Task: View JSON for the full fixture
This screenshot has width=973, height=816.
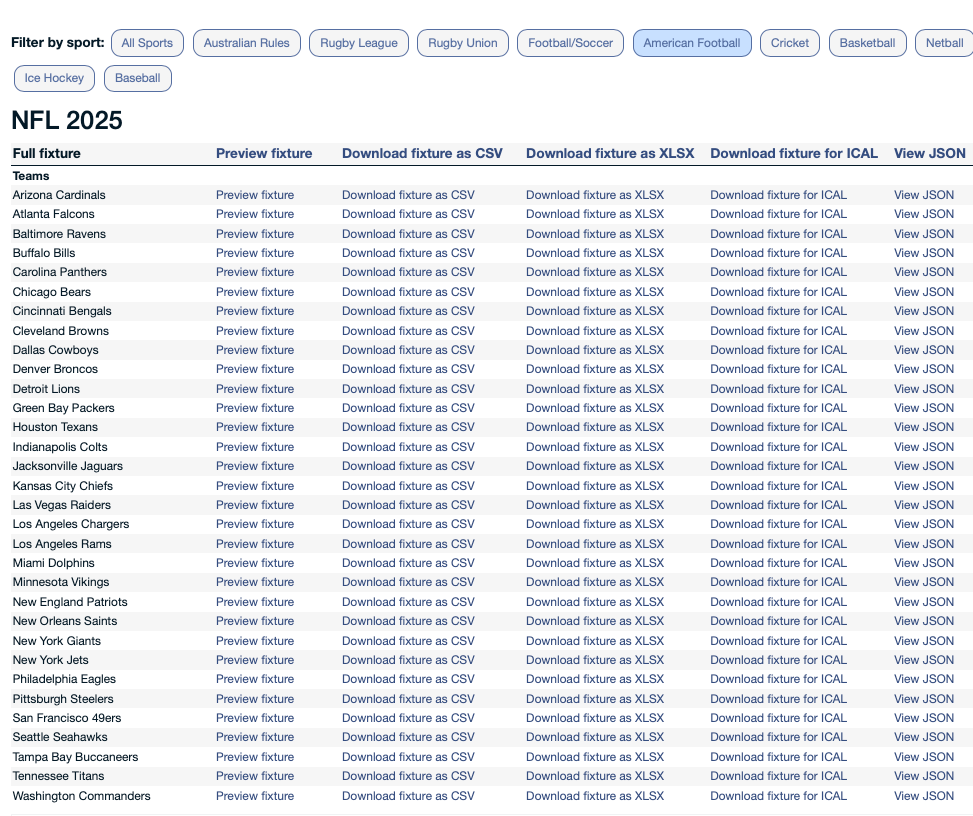Action: click(x=930, y=153)
